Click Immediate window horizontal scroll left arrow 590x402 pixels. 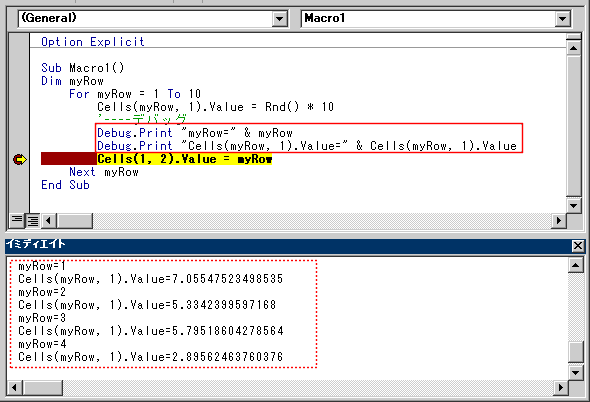[14, 387]
